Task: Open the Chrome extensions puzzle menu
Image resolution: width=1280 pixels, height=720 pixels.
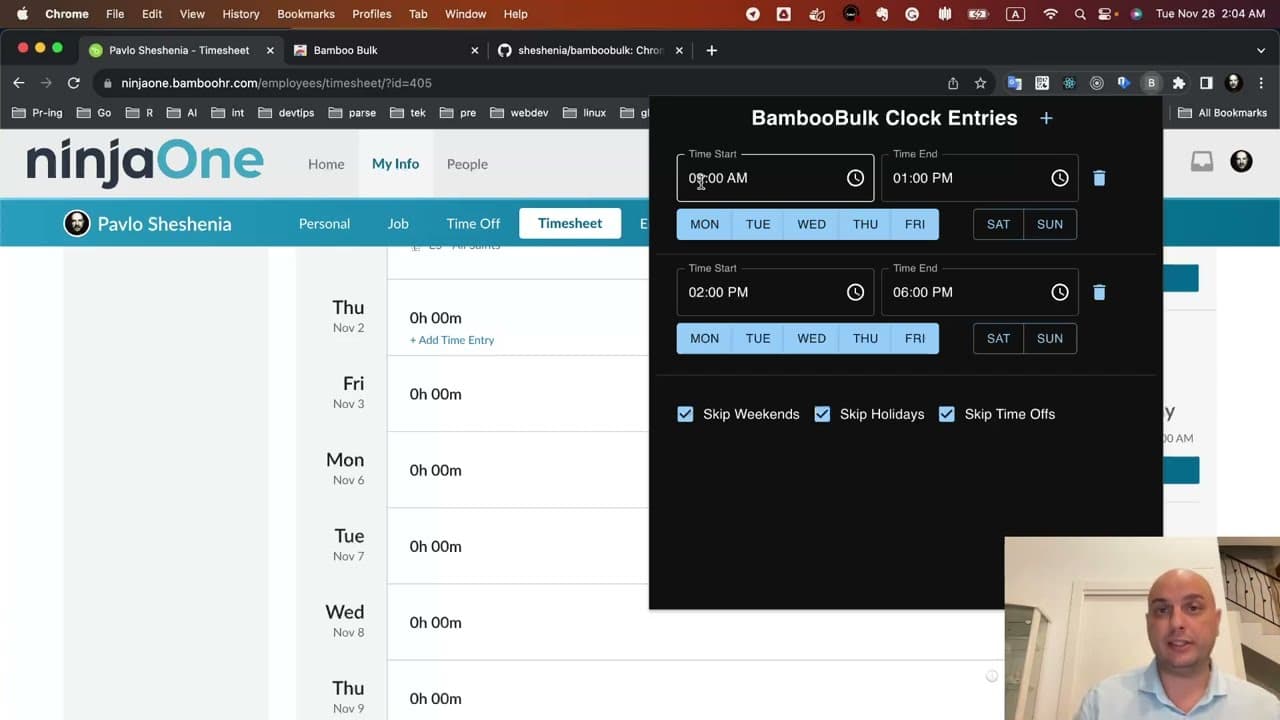Action: 1179,83
